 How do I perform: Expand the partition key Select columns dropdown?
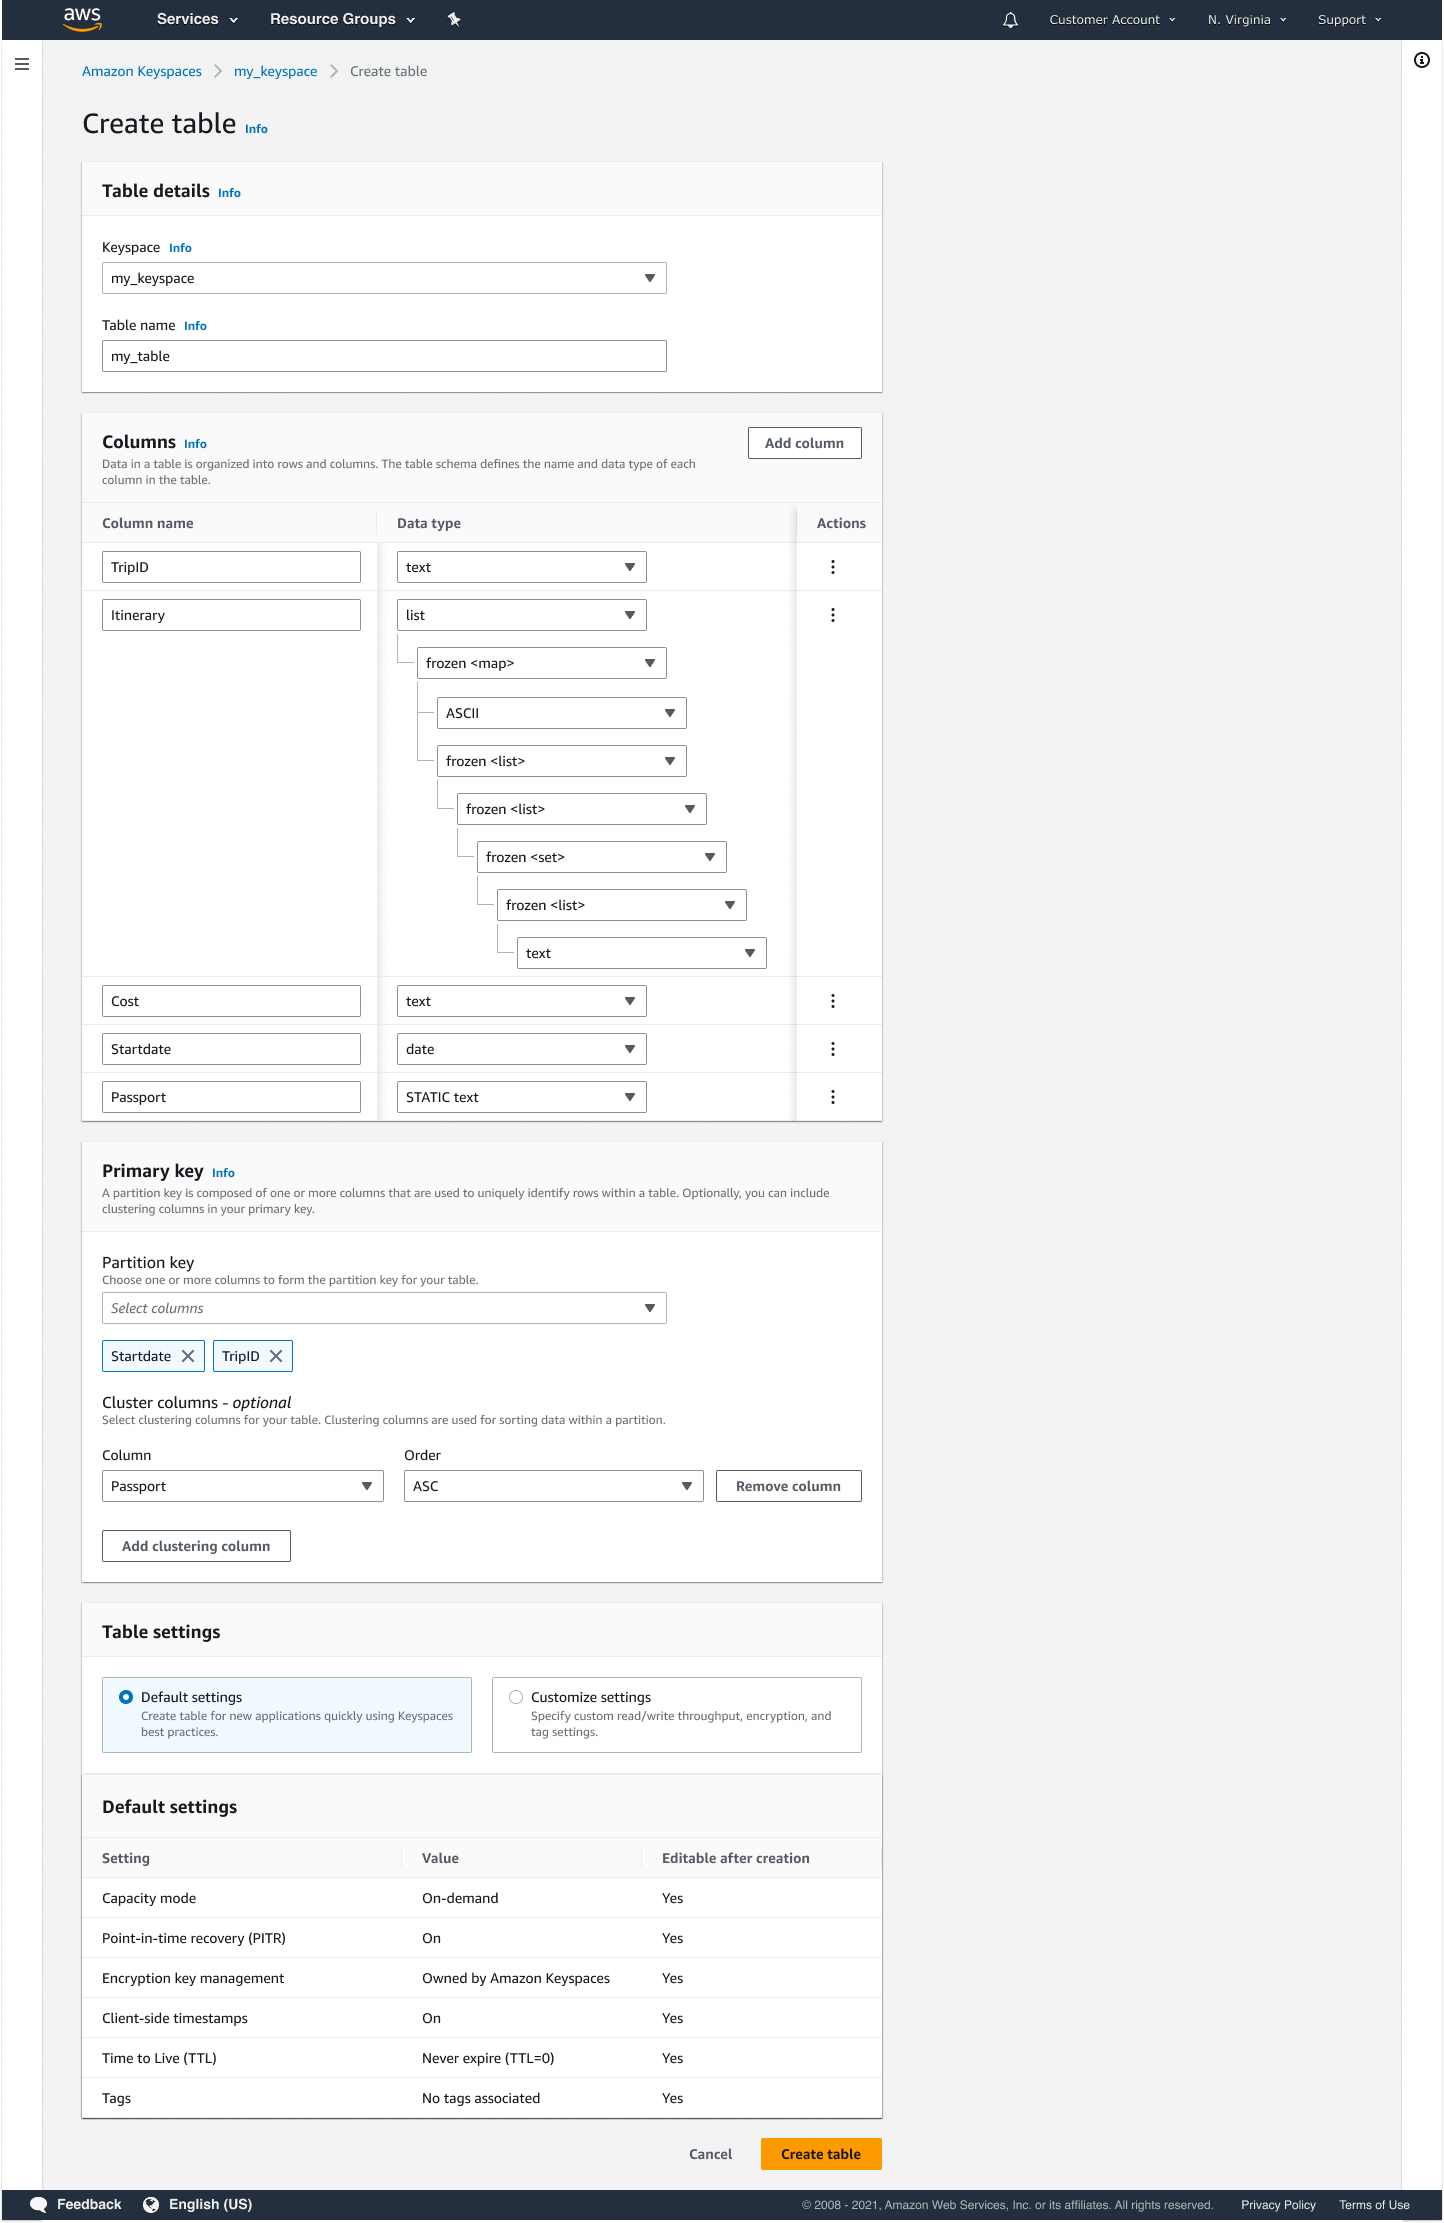(384, 1308)
